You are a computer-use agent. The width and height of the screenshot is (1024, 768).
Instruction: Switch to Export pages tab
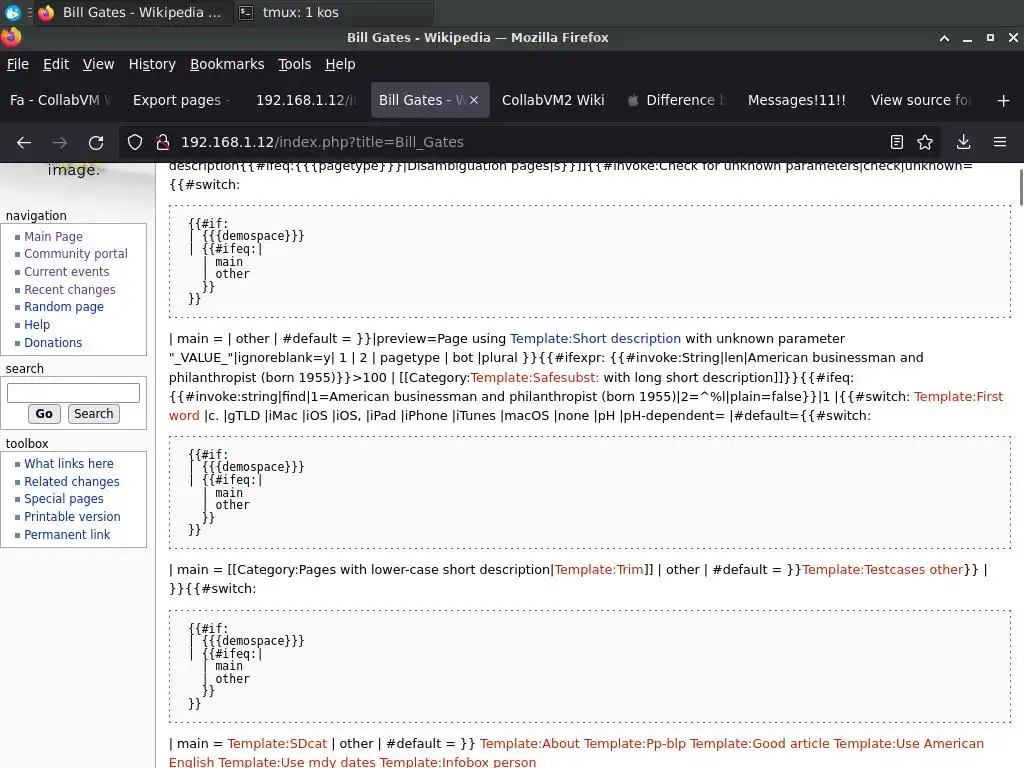(182, 100)
